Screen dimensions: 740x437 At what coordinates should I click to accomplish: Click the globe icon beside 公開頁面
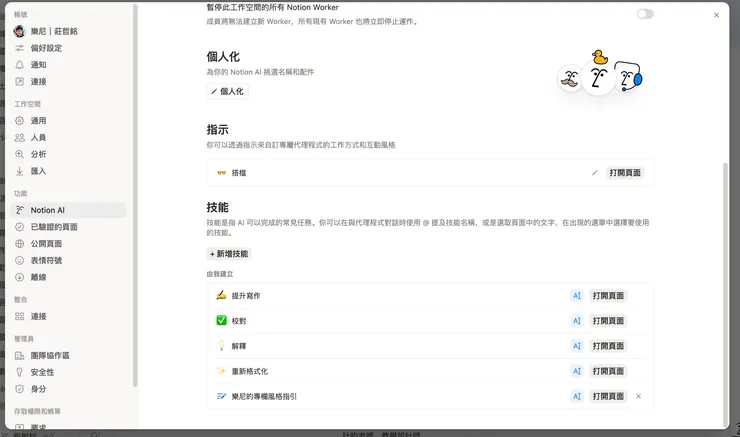(x=19, y=244)
